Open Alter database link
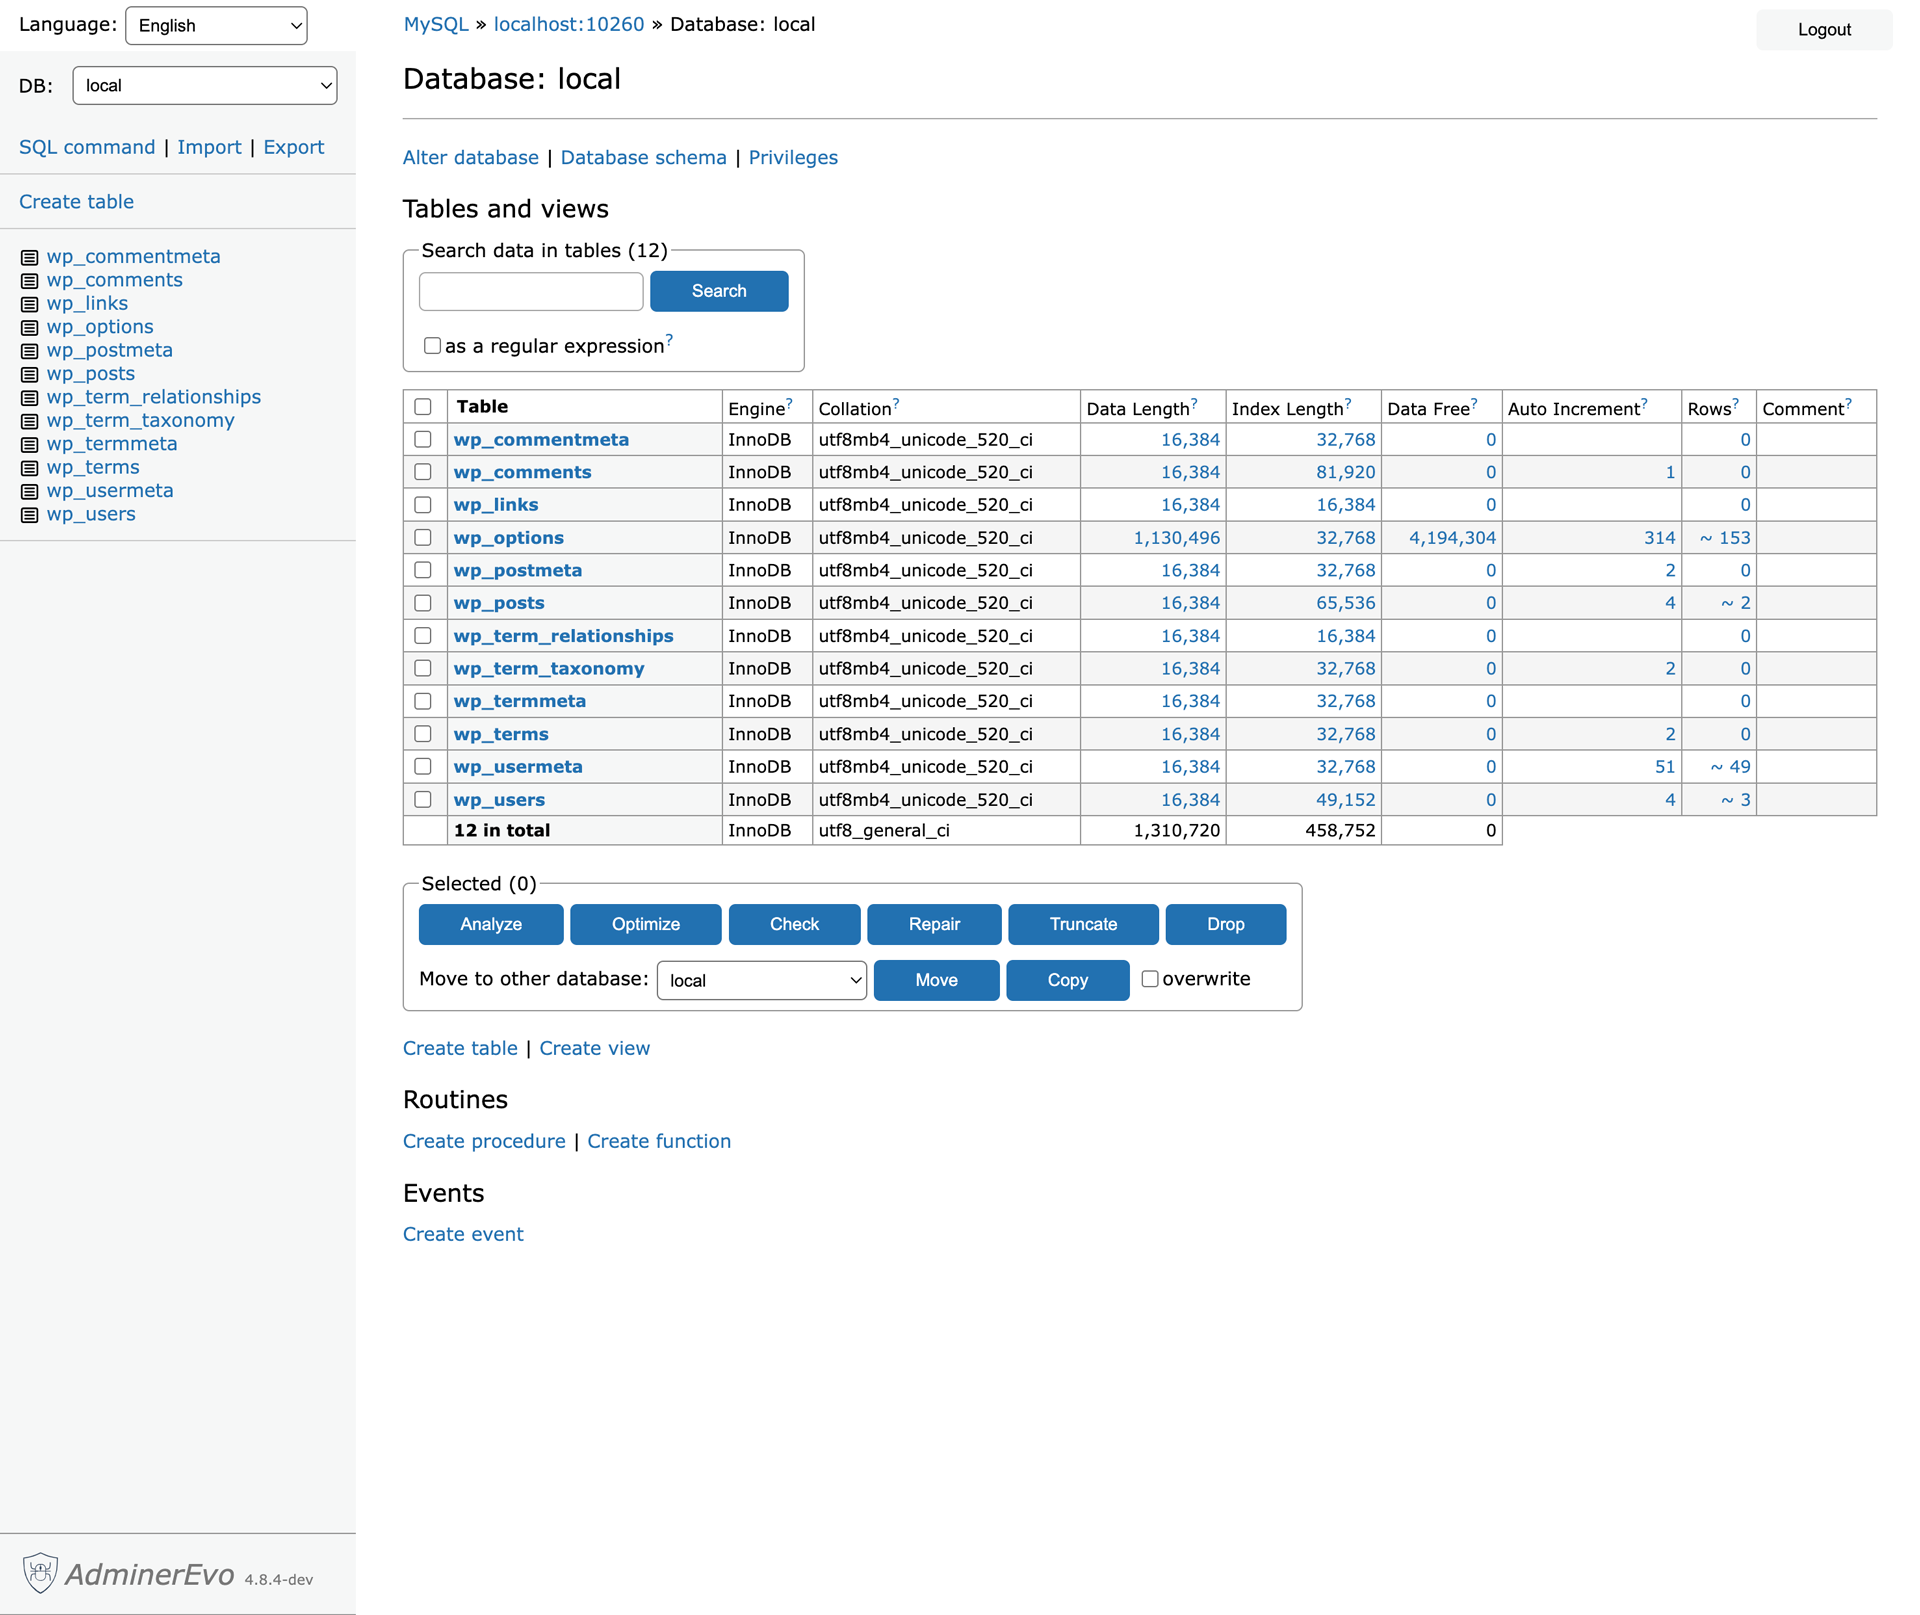This screenshot has width=1920, height=1615. click(x=471, y=157)
